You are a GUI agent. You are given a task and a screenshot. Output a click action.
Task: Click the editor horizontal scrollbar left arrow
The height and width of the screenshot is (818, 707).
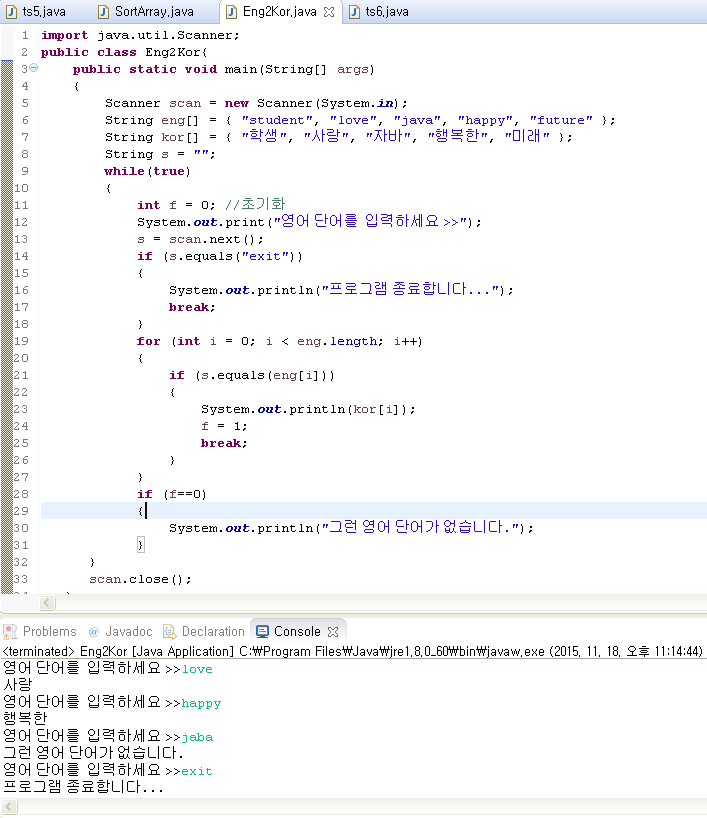pos(47,603)
